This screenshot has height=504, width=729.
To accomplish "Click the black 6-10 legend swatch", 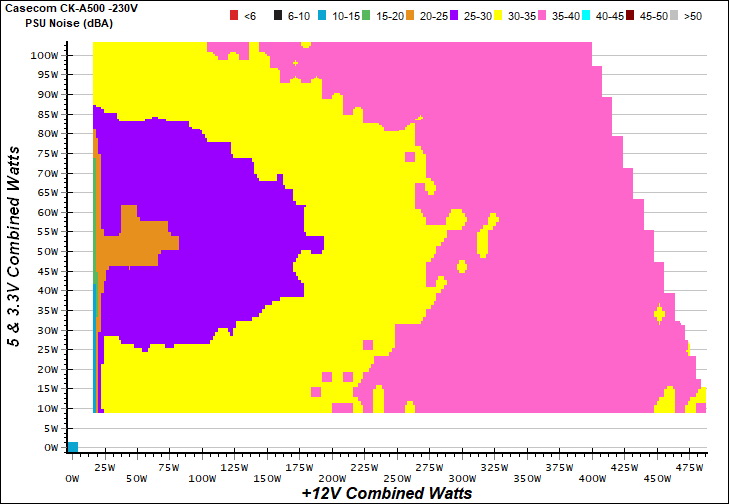I will click(277, 16).
